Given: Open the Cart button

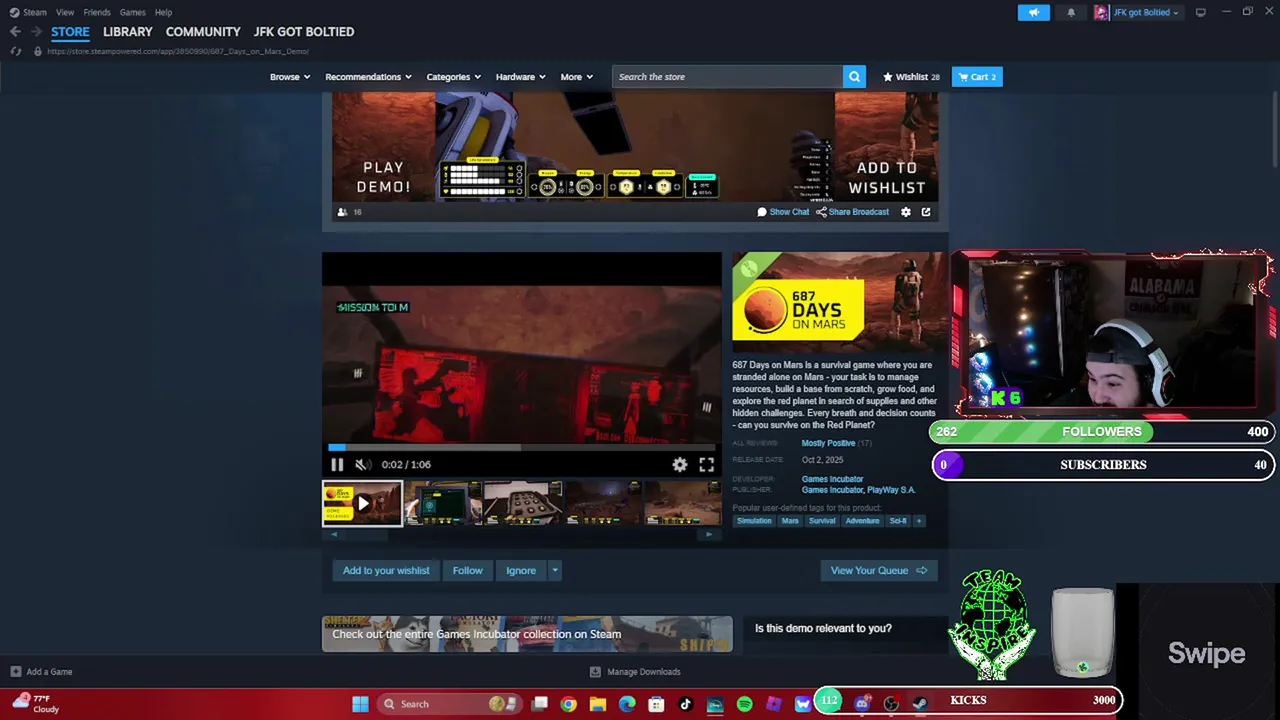Looking at the screenshot, I should pos(977,77).
